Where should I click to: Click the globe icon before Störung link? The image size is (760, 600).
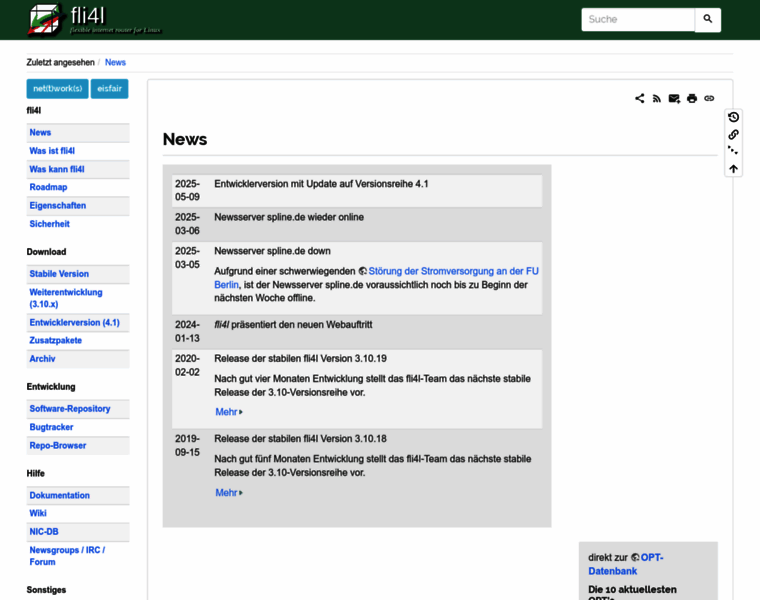click(x=363, y=271)
